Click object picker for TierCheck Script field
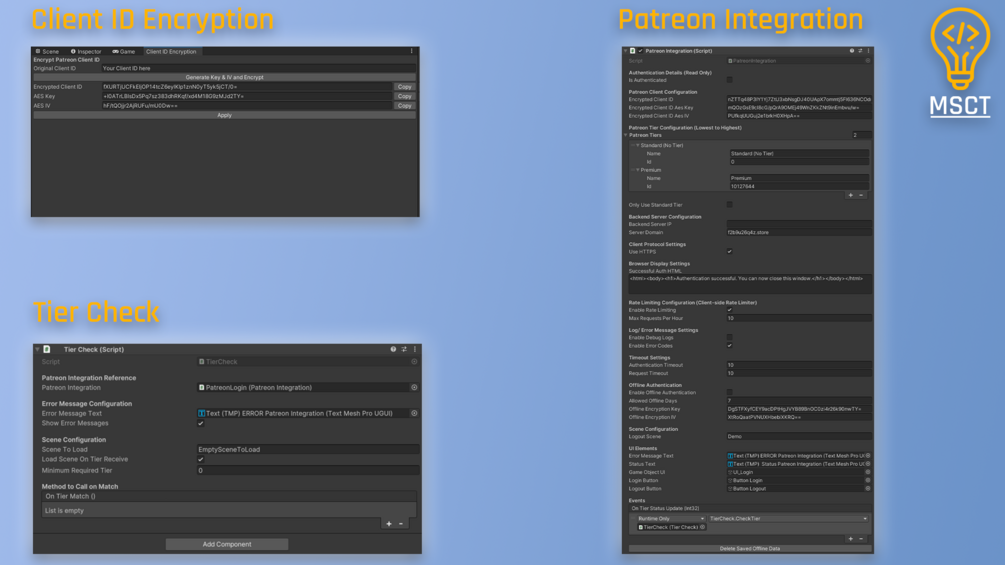The image size is (1005, 565). pos(414,362)
